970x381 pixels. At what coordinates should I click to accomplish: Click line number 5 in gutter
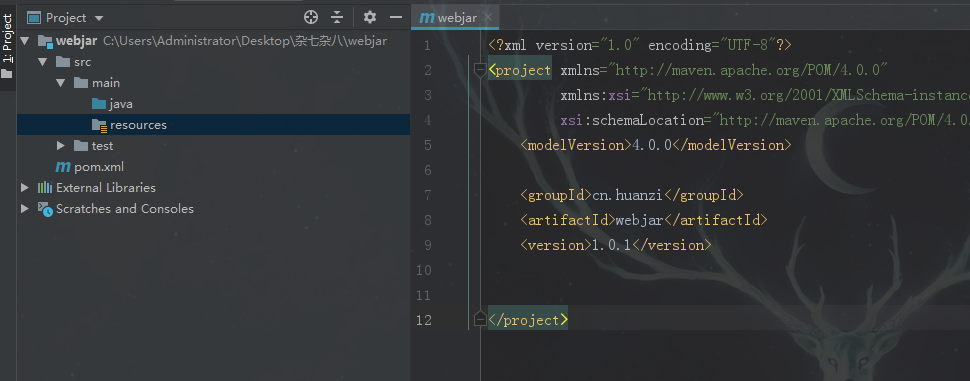[427, 145]
